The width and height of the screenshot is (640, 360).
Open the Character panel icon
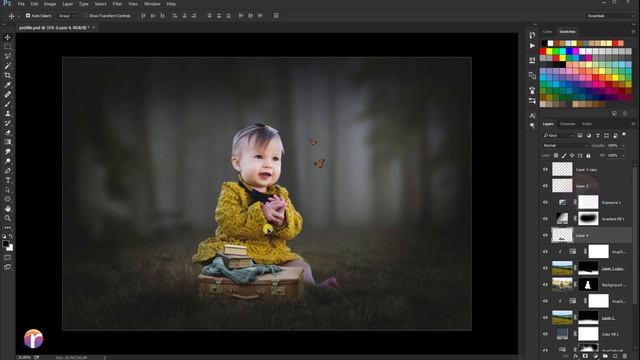click(x=532, y=116)
